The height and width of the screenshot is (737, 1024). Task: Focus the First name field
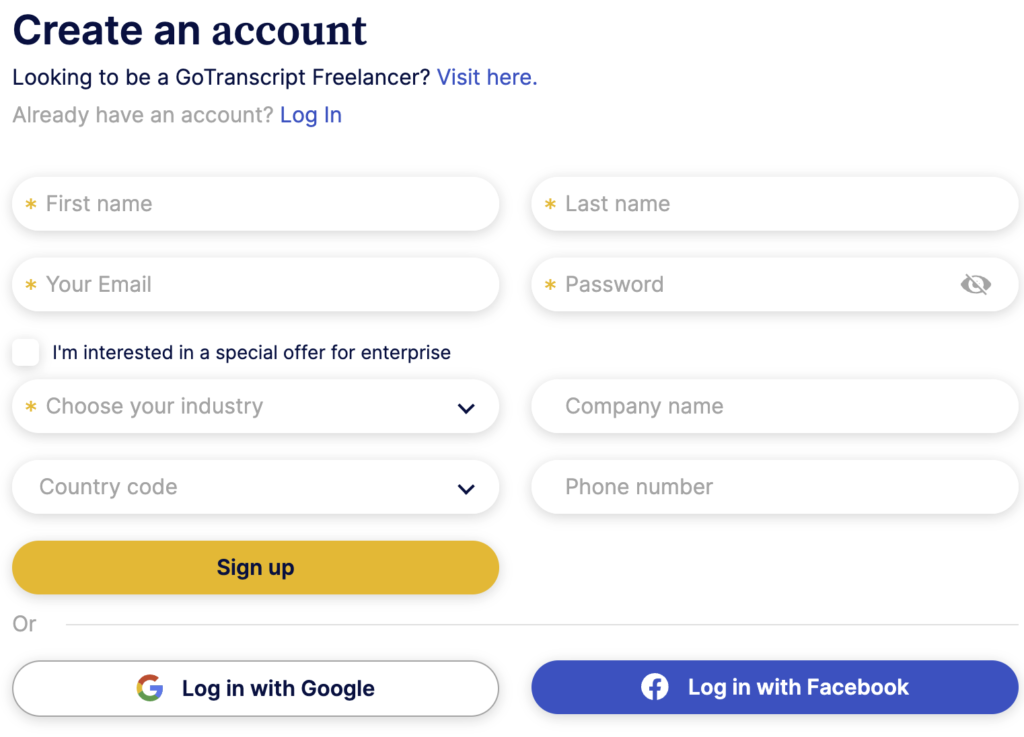[255, 204]
